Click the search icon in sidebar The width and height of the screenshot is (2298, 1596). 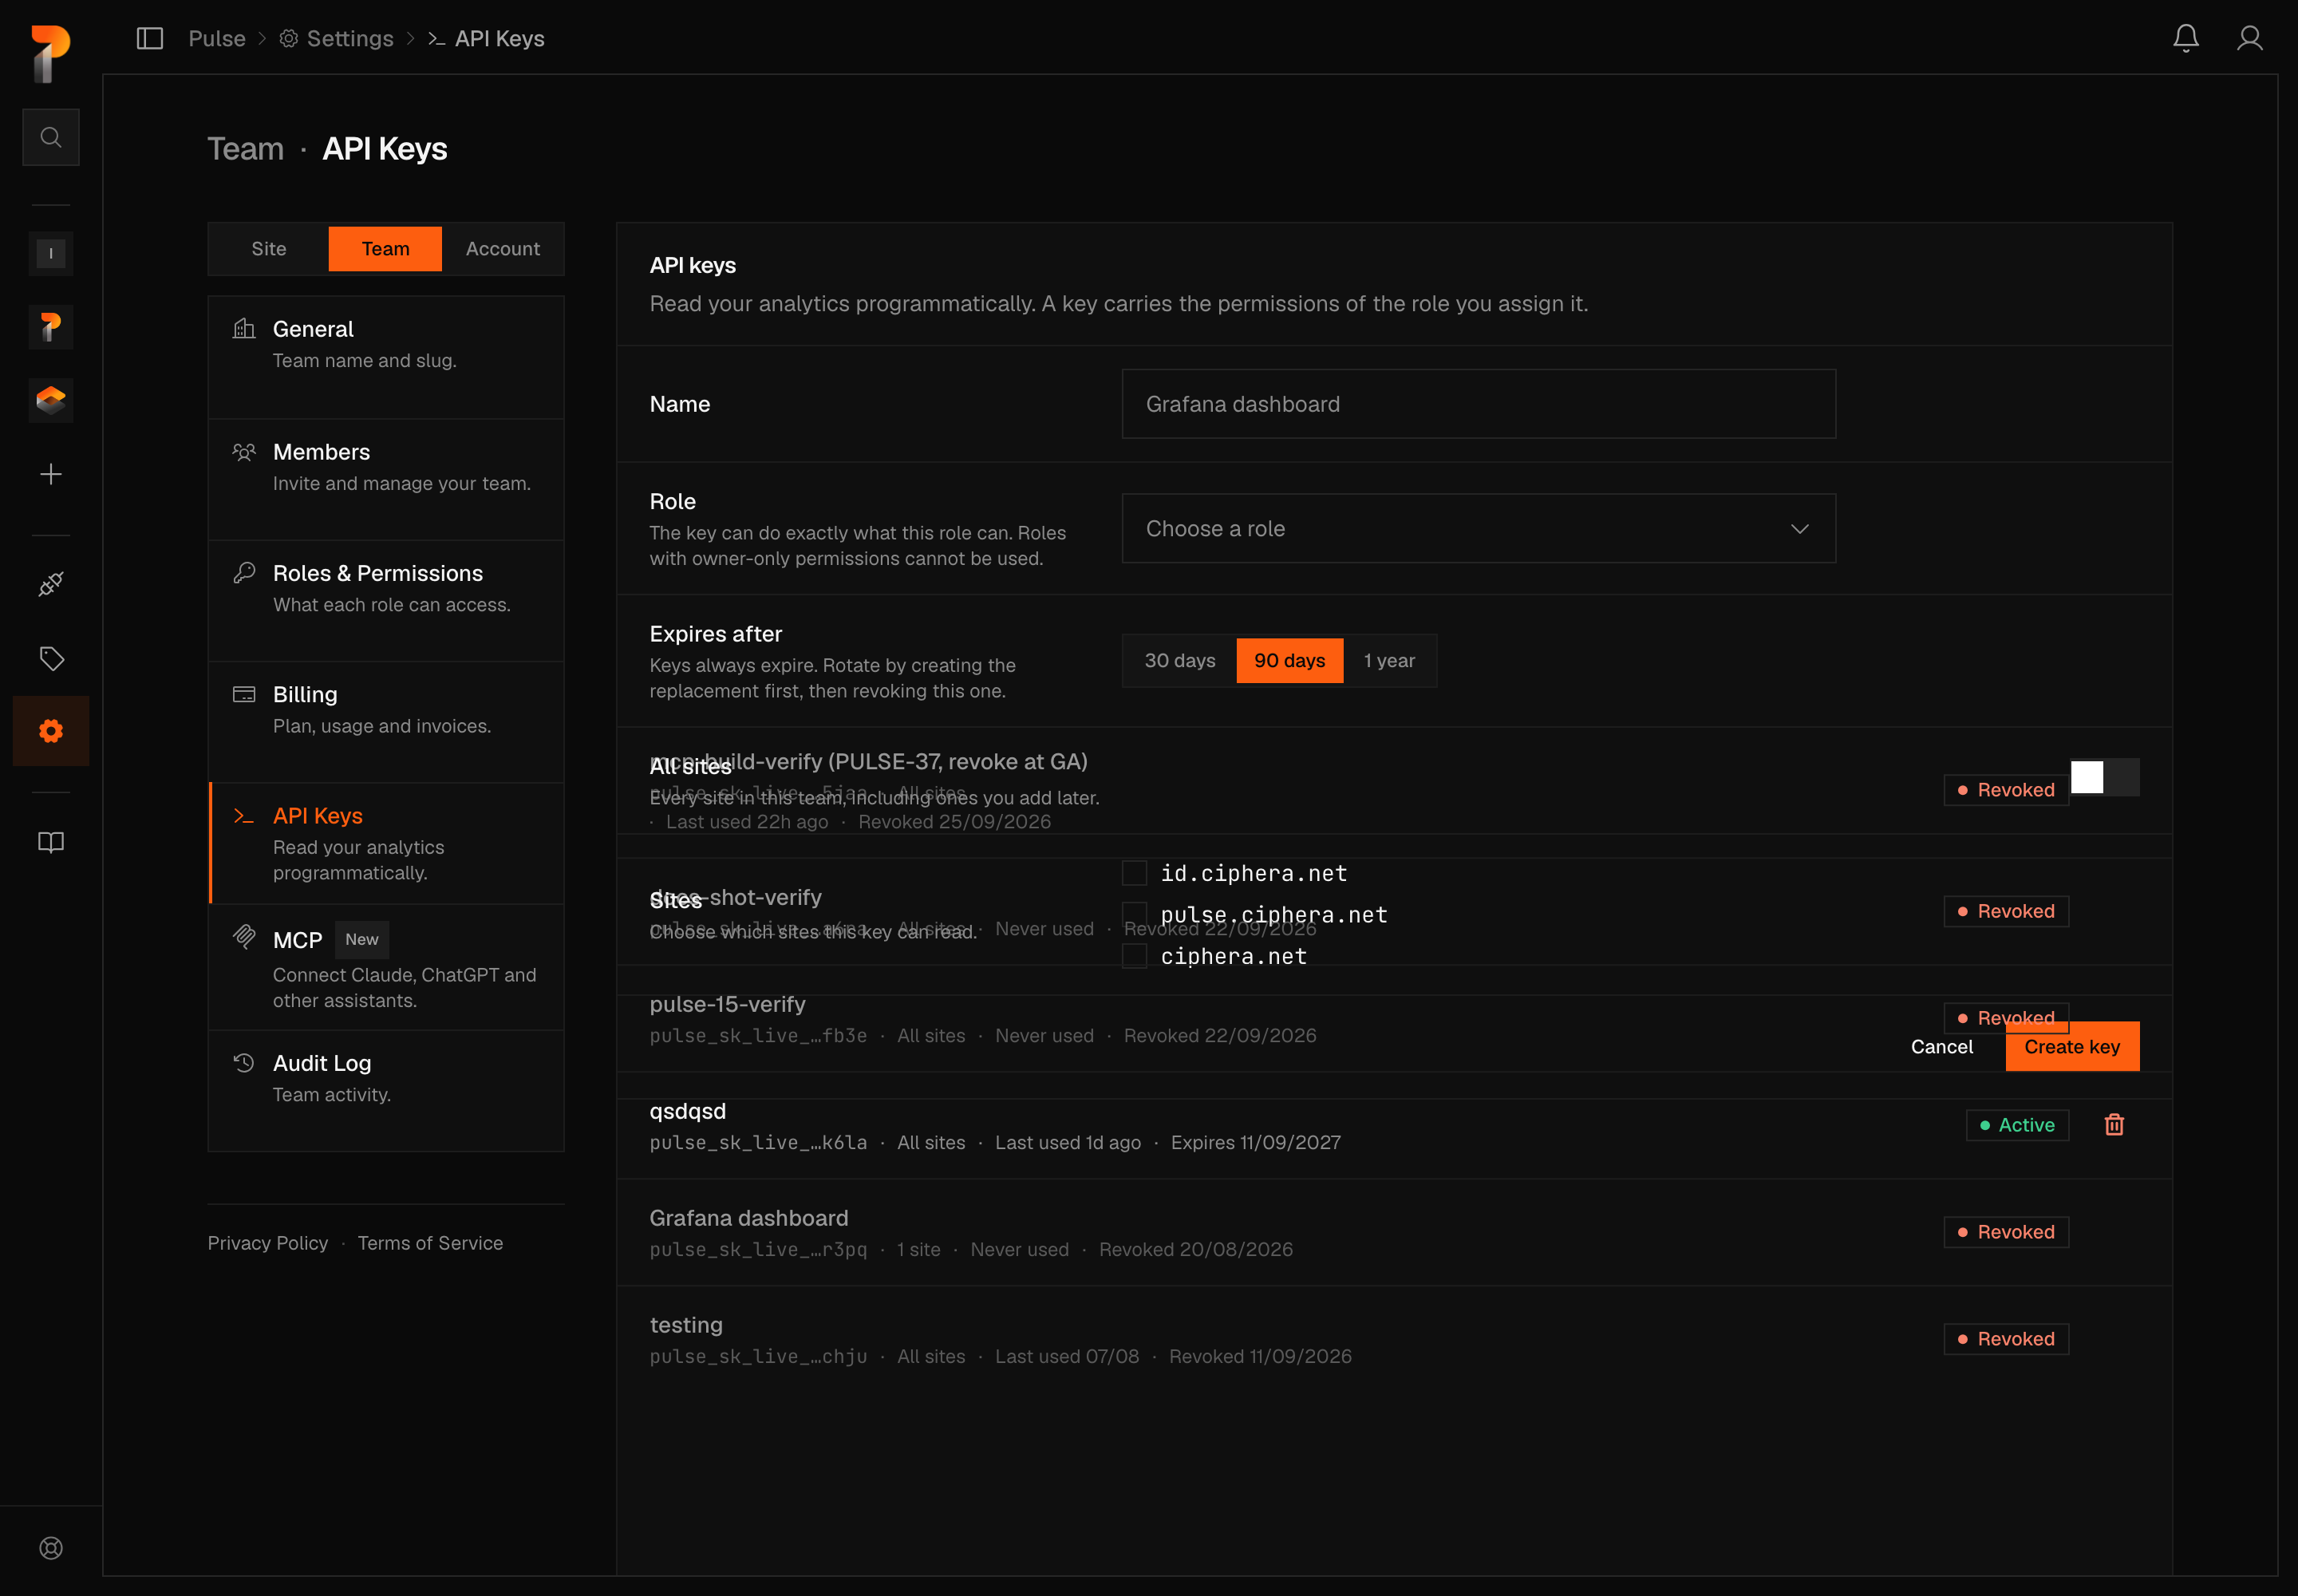[51, 137]
